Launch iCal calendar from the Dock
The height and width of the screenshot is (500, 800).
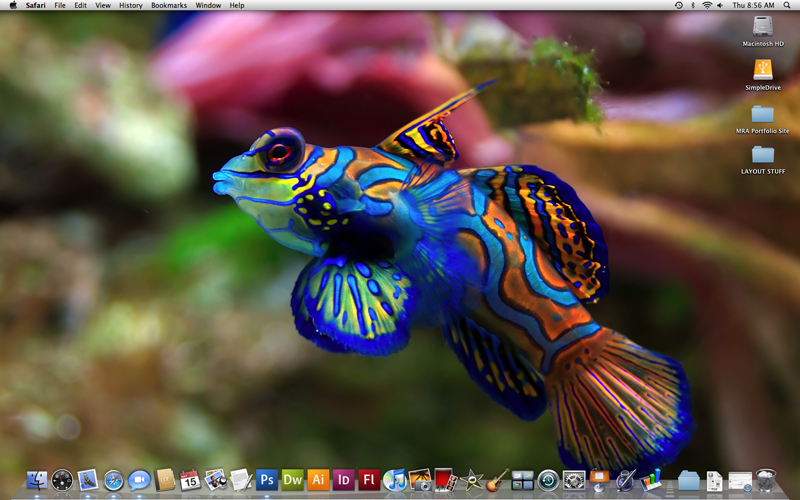click(190, 480)
